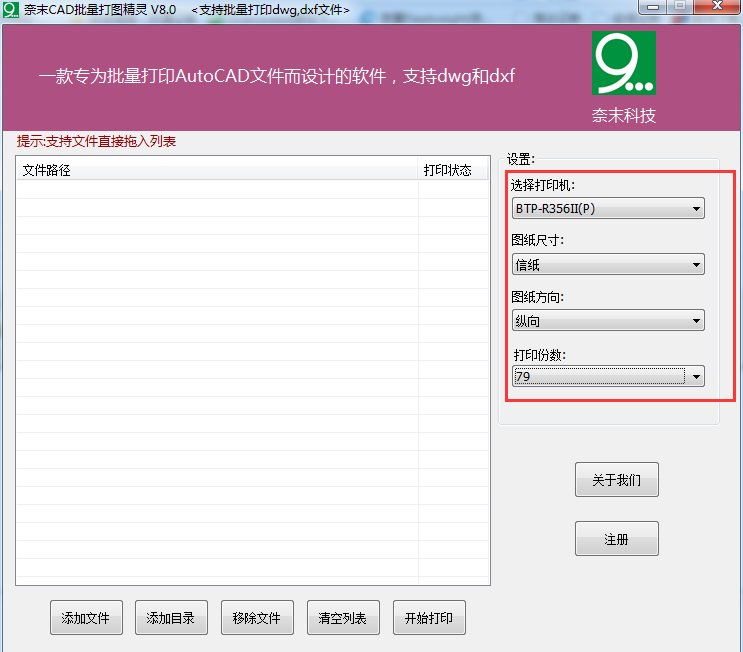
Task: Click the 选择打印机: label
Action: click(x=543, y=185)
